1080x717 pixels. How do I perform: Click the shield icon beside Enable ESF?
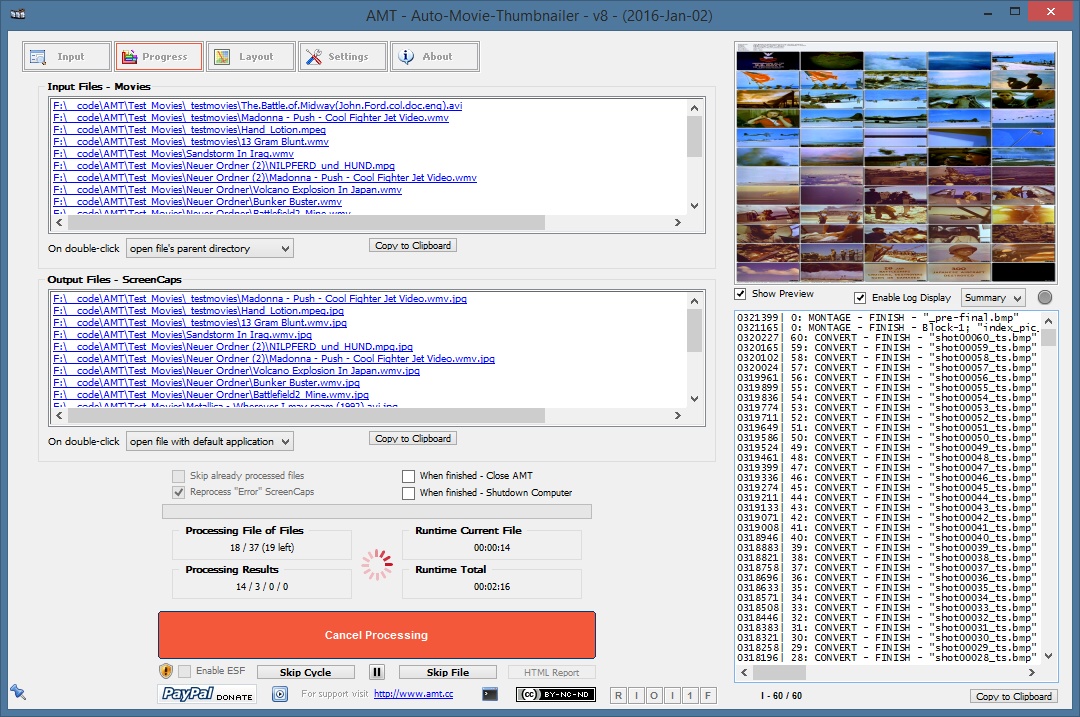point(166,672)
